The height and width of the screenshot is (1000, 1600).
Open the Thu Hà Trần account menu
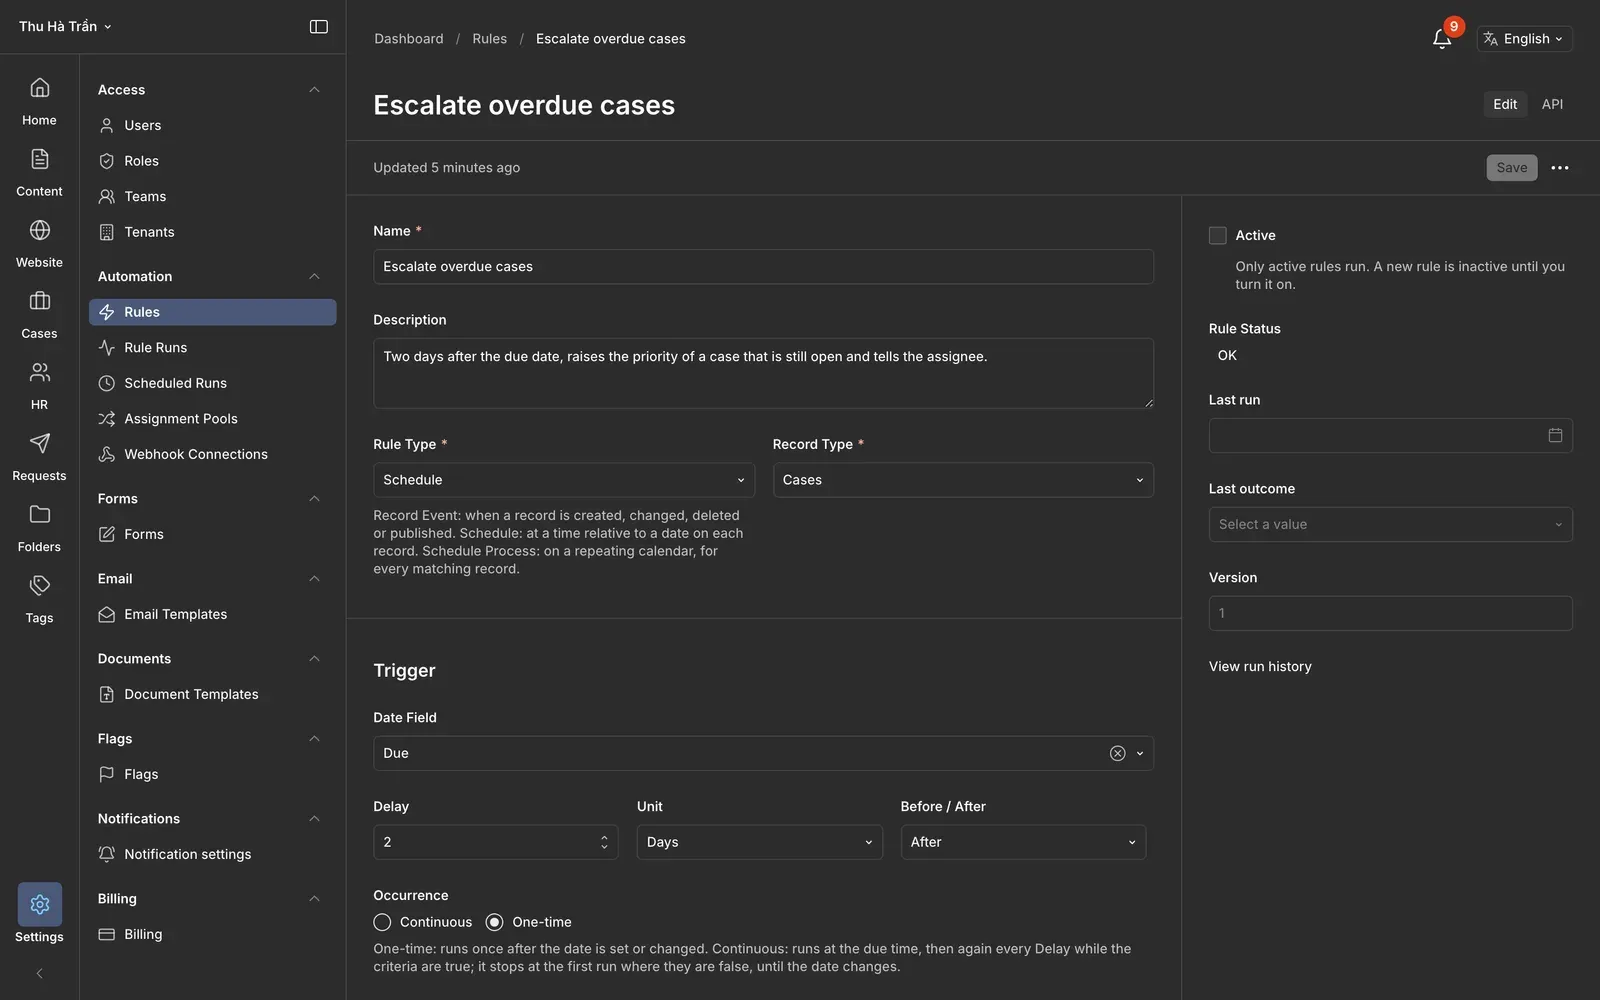(65, 27)
